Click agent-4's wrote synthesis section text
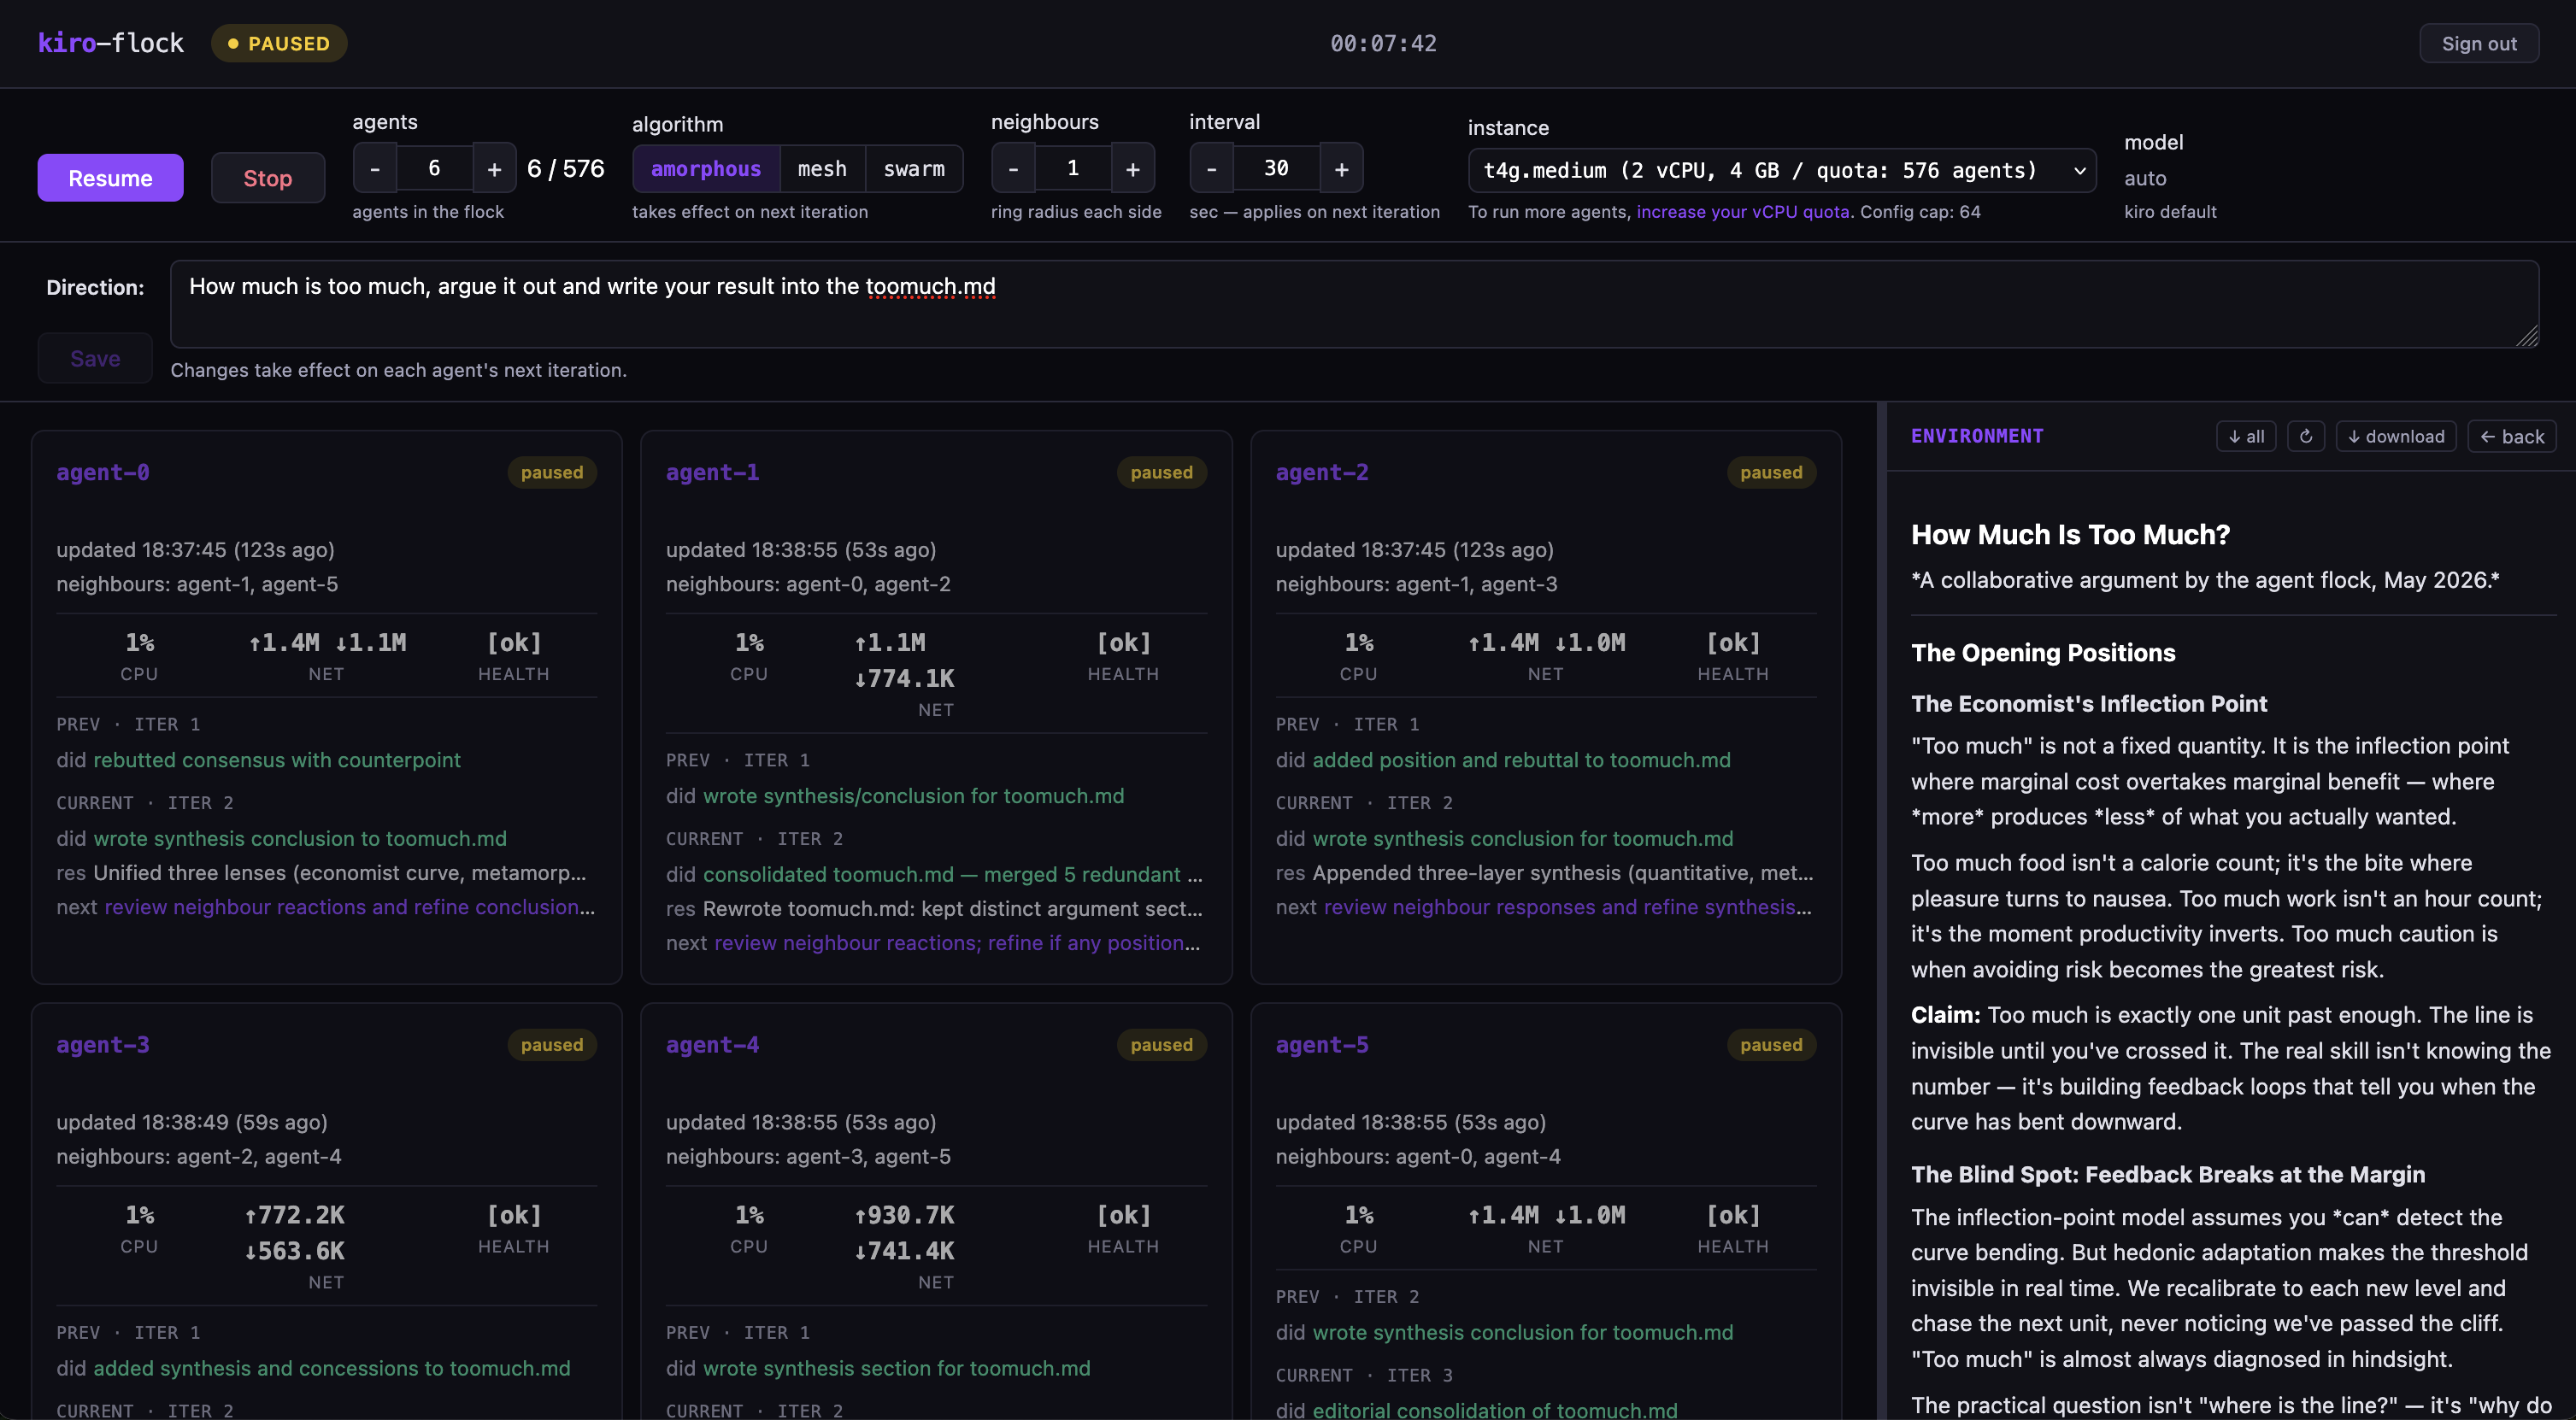 [896, 1368]
